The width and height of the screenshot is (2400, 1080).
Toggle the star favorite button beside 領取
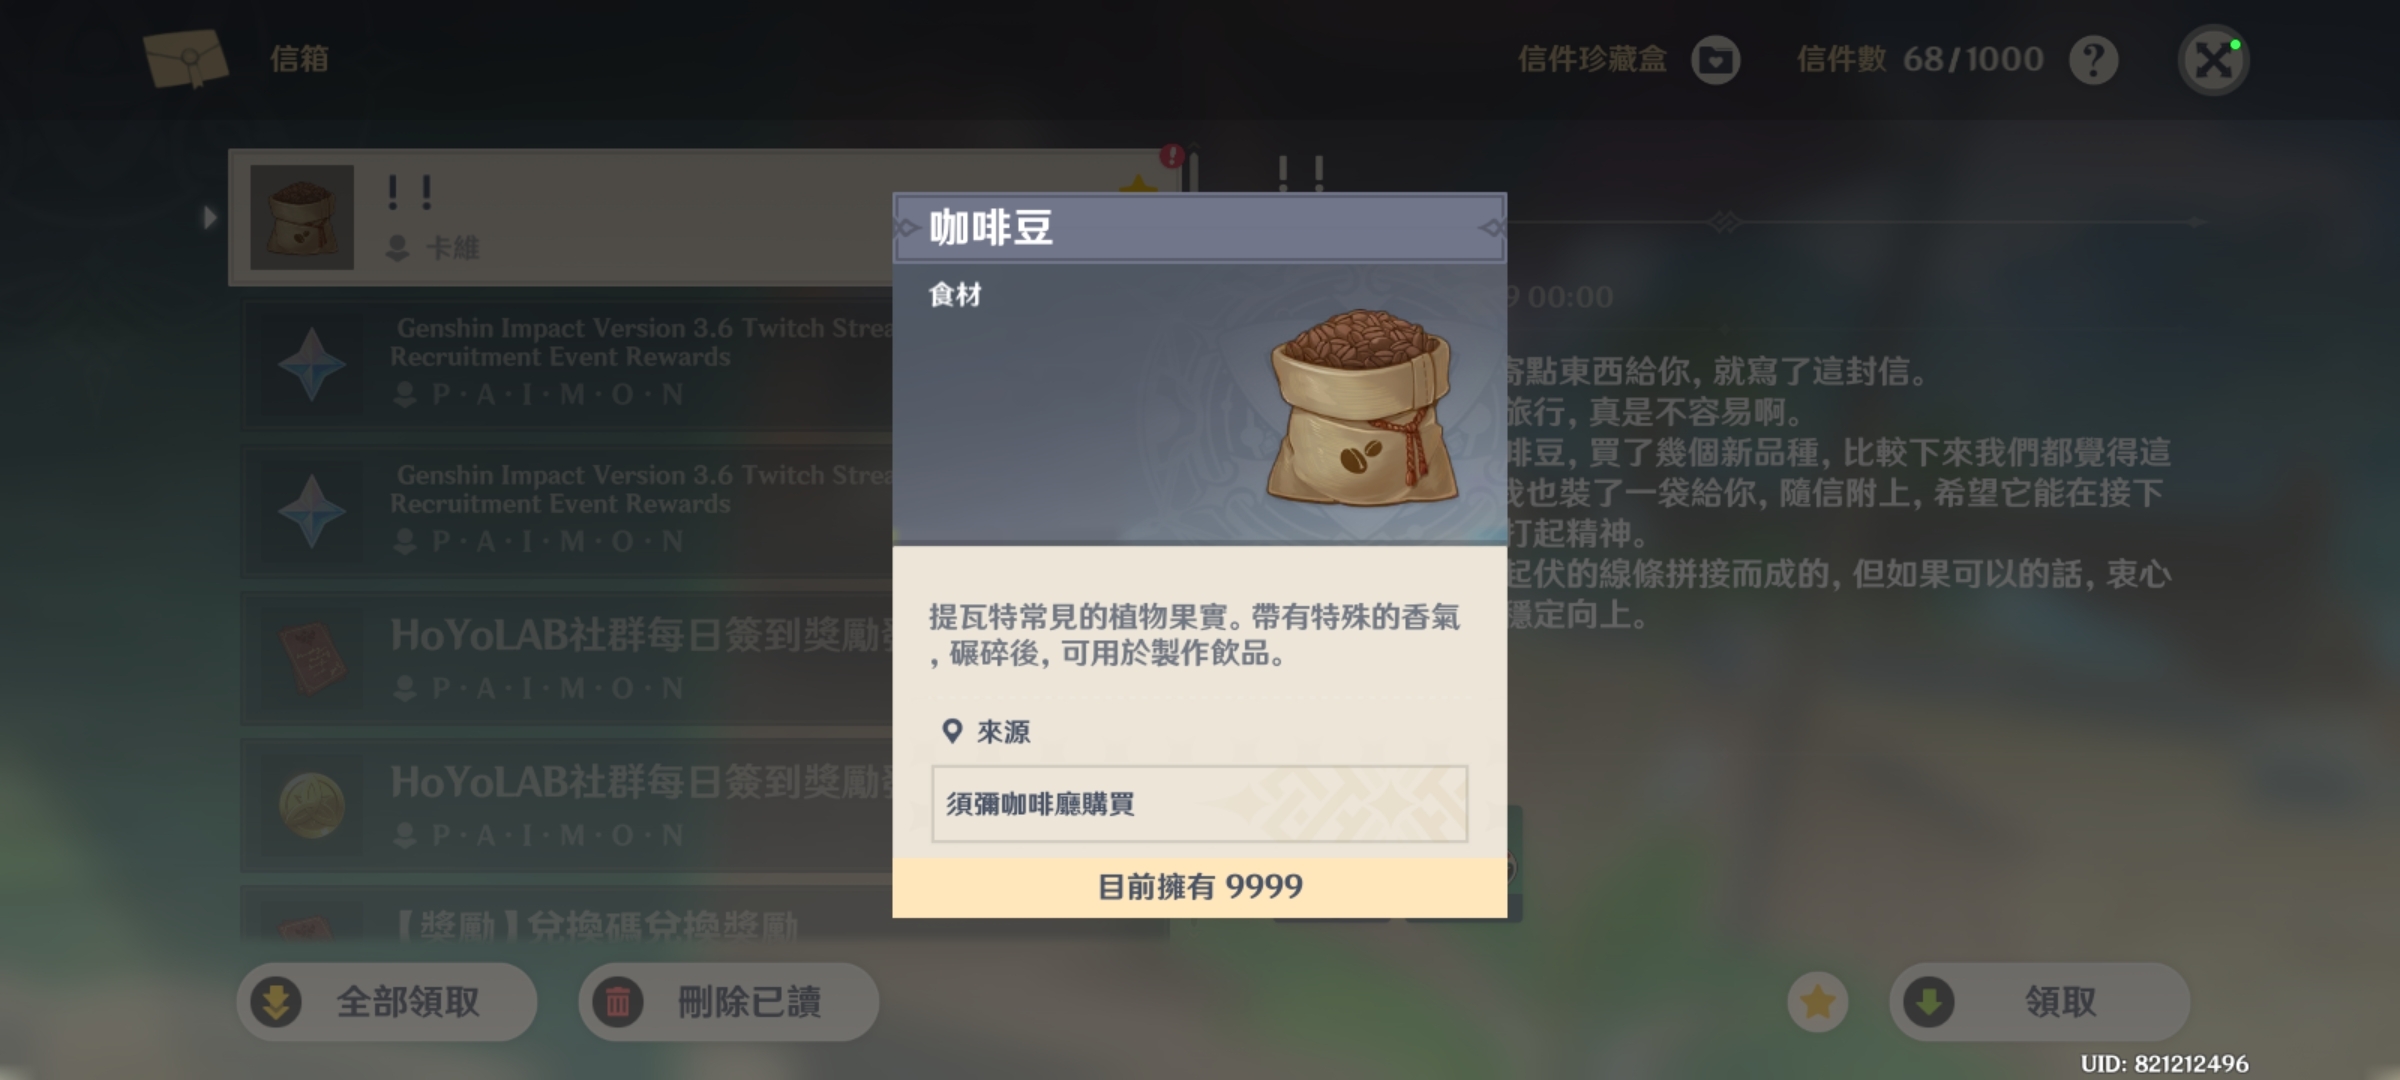click(1818, 1002)
